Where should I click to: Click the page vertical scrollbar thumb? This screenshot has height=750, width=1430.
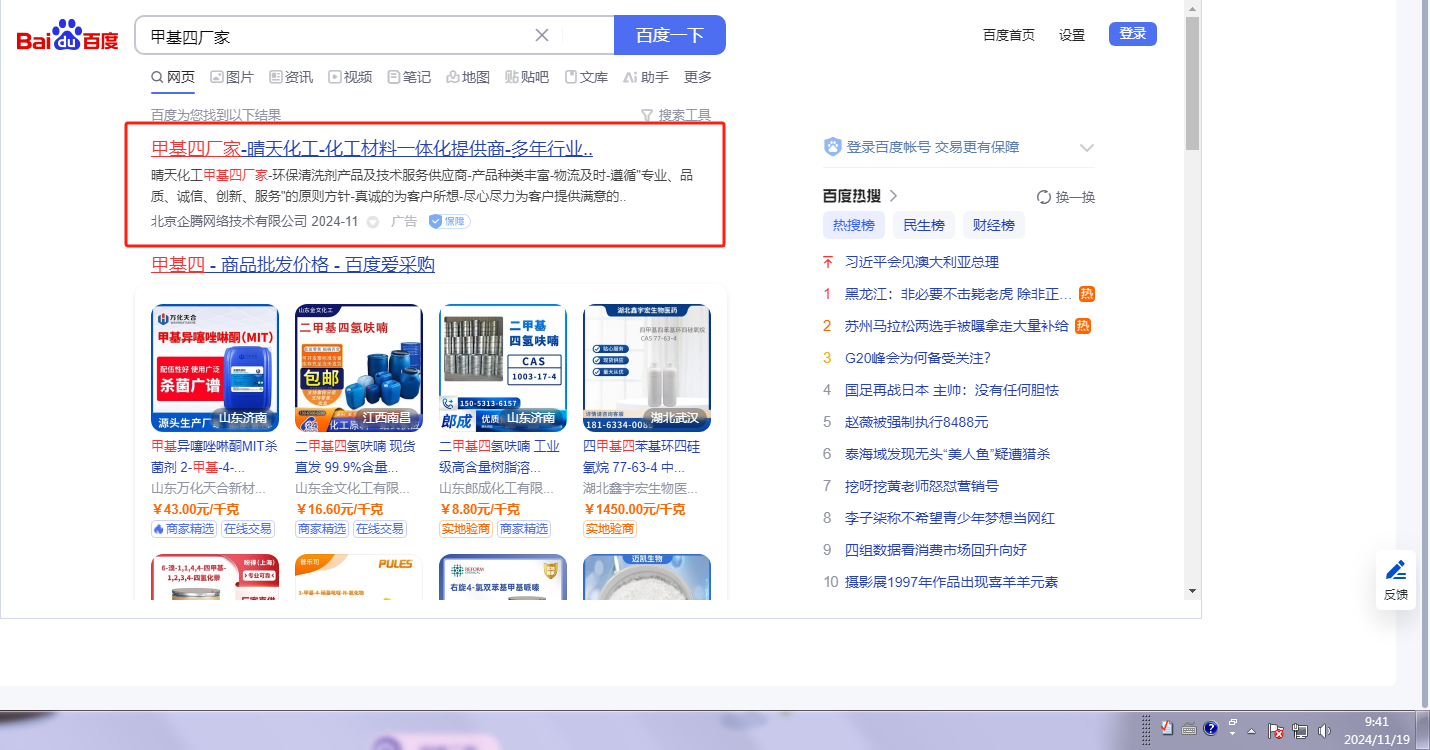coord(1192,83)
